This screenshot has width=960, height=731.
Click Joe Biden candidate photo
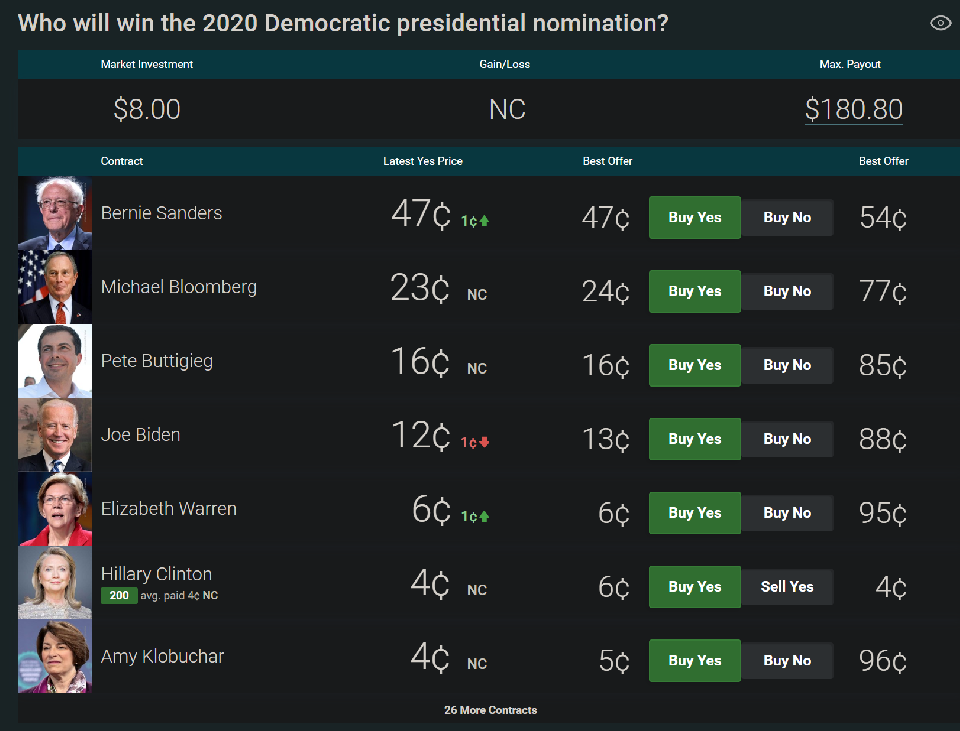pyautogui.click(x=55, y=436)
